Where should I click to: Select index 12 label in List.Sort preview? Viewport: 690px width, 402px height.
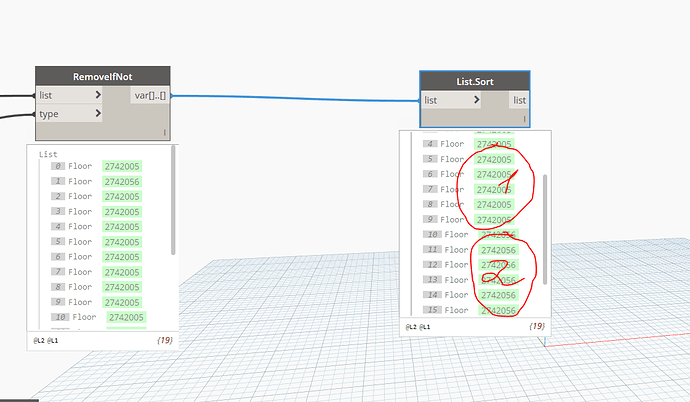coord(432,264)
